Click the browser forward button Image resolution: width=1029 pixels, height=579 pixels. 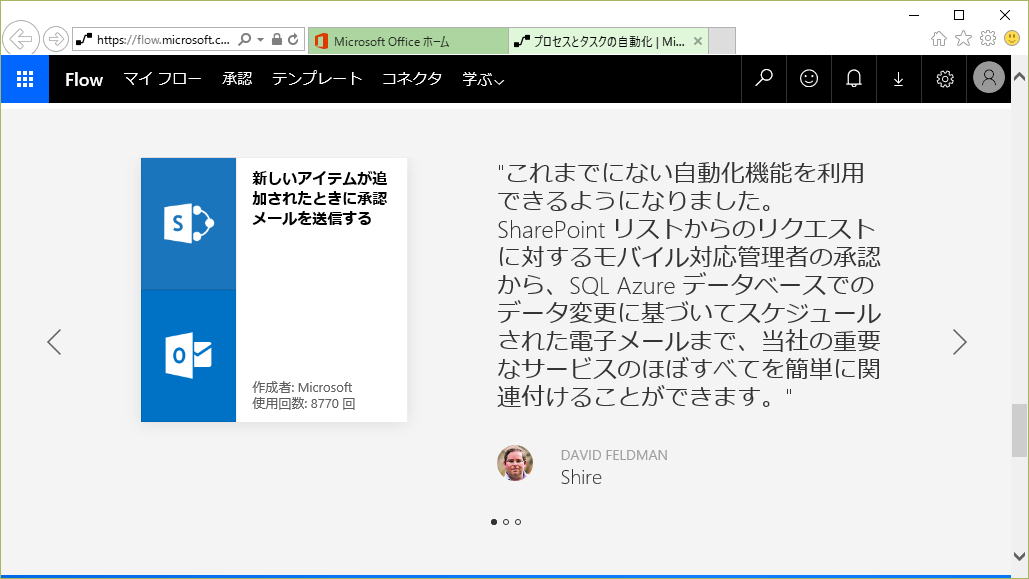56,39
